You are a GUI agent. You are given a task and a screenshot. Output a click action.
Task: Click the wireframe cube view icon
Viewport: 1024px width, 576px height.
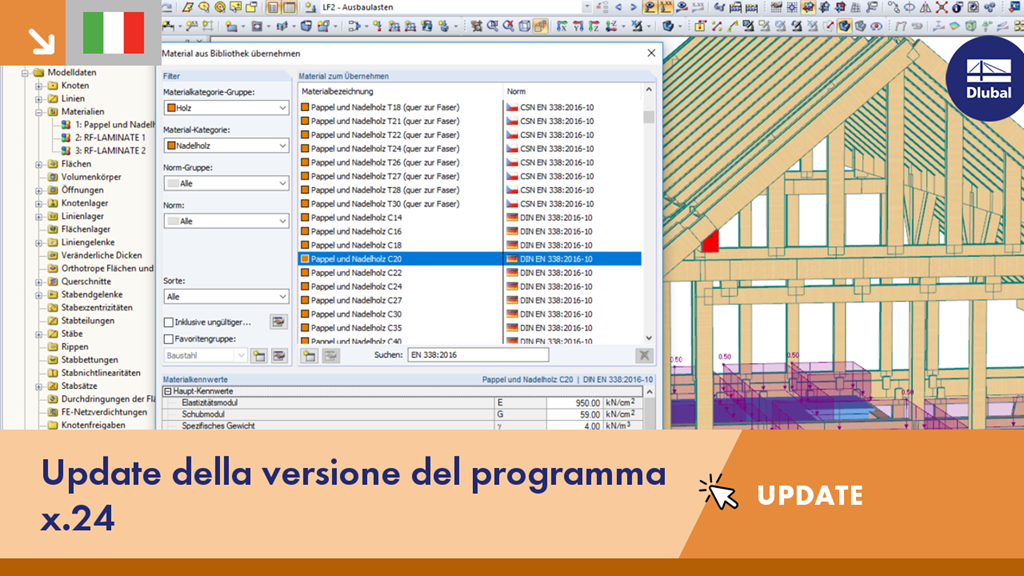point(524,26)
